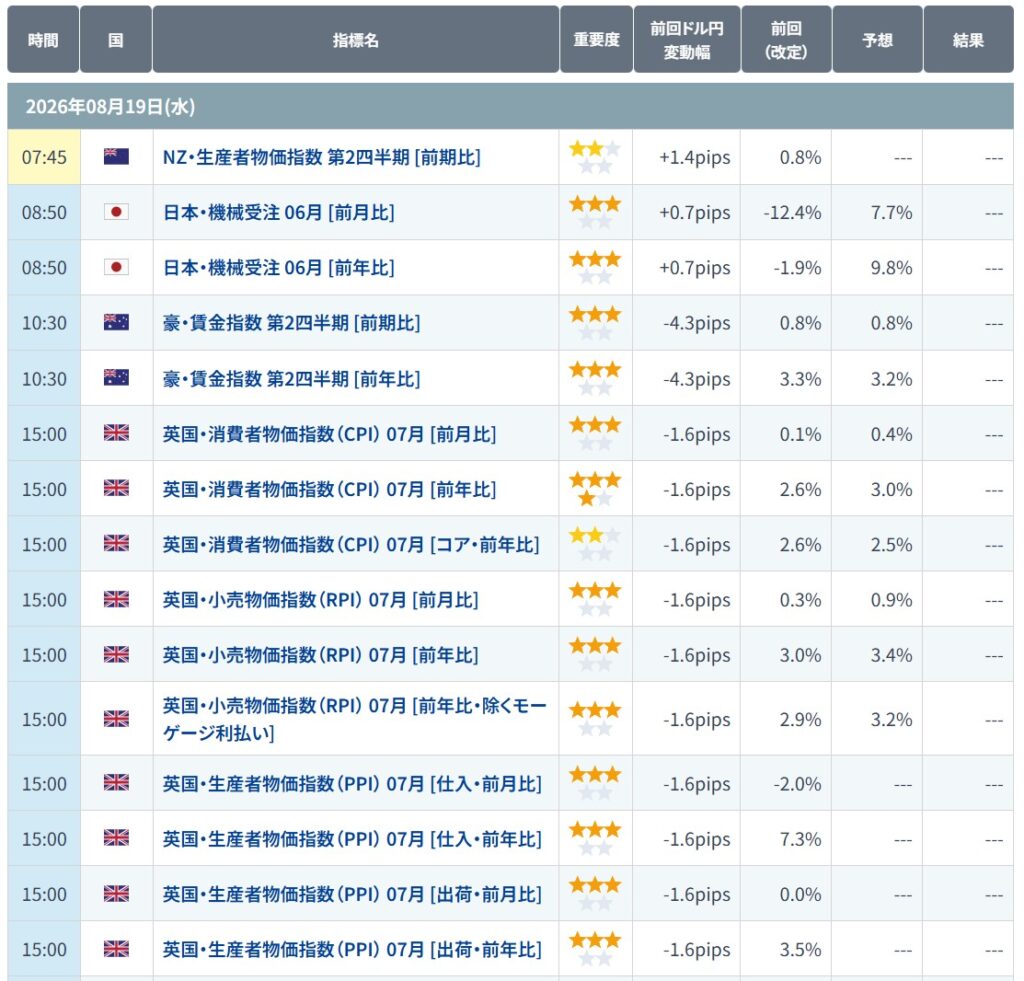Open 英国CPI 07月 [コア・前年比] link
Screen dimensions: 1024x981
[x=351, y=545]
